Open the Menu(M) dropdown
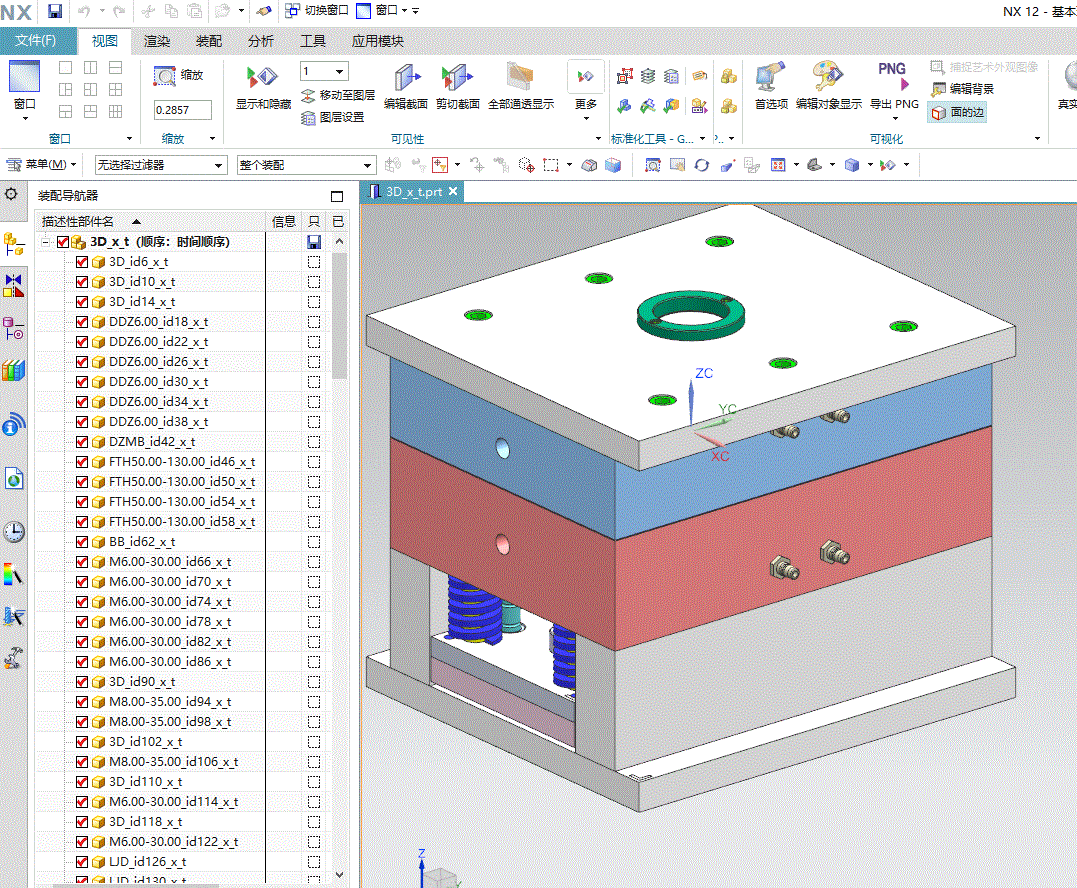1077x888 pixels. pyautogui.click(x=41, y=165)
